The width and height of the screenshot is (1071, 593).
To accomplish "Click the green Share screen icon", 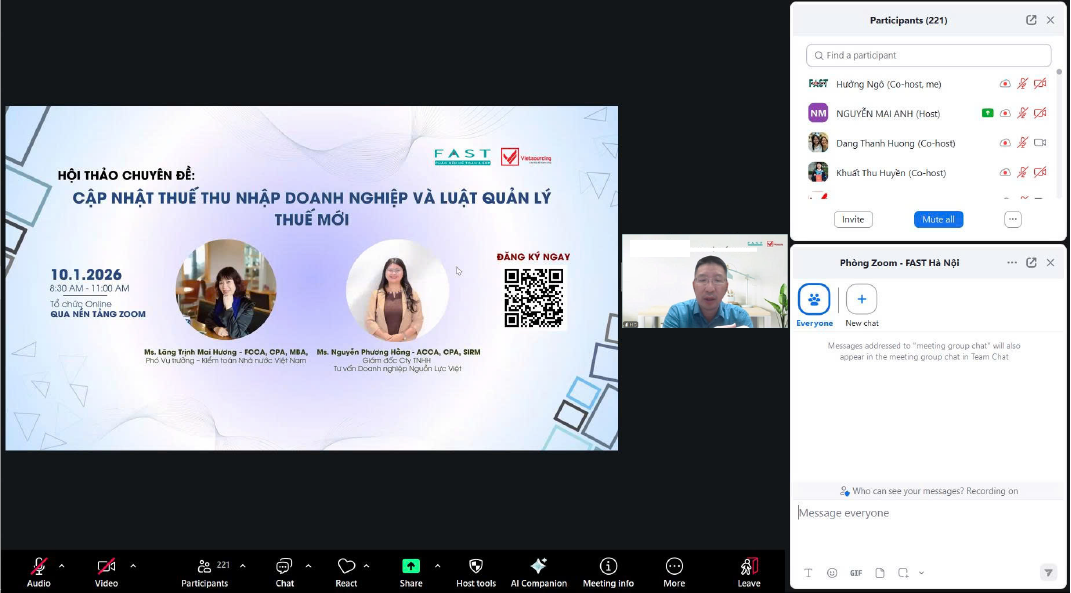I will pyautogui.click(x=410, y=567).
